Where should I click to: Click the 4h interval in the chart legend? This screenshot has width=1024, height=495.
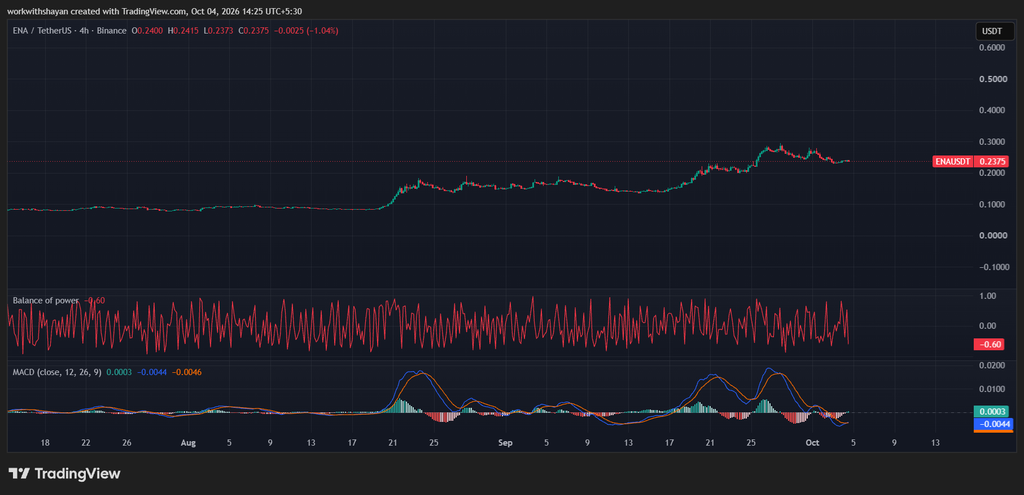click(84, 30)
